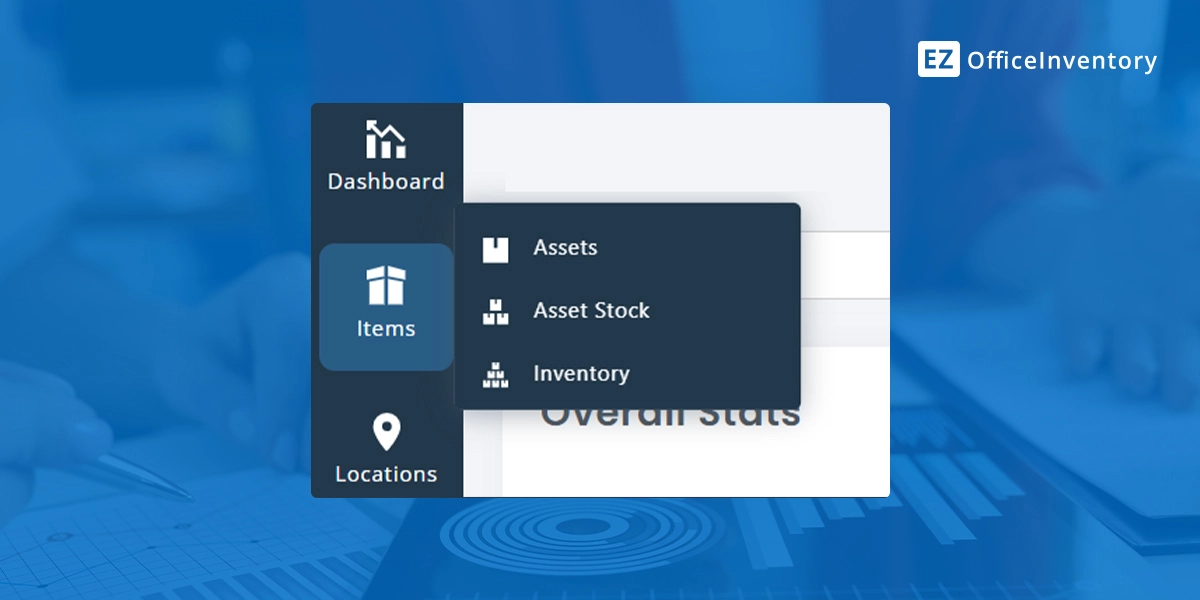Click the Items label under its icon

click(x=385, y=330)
